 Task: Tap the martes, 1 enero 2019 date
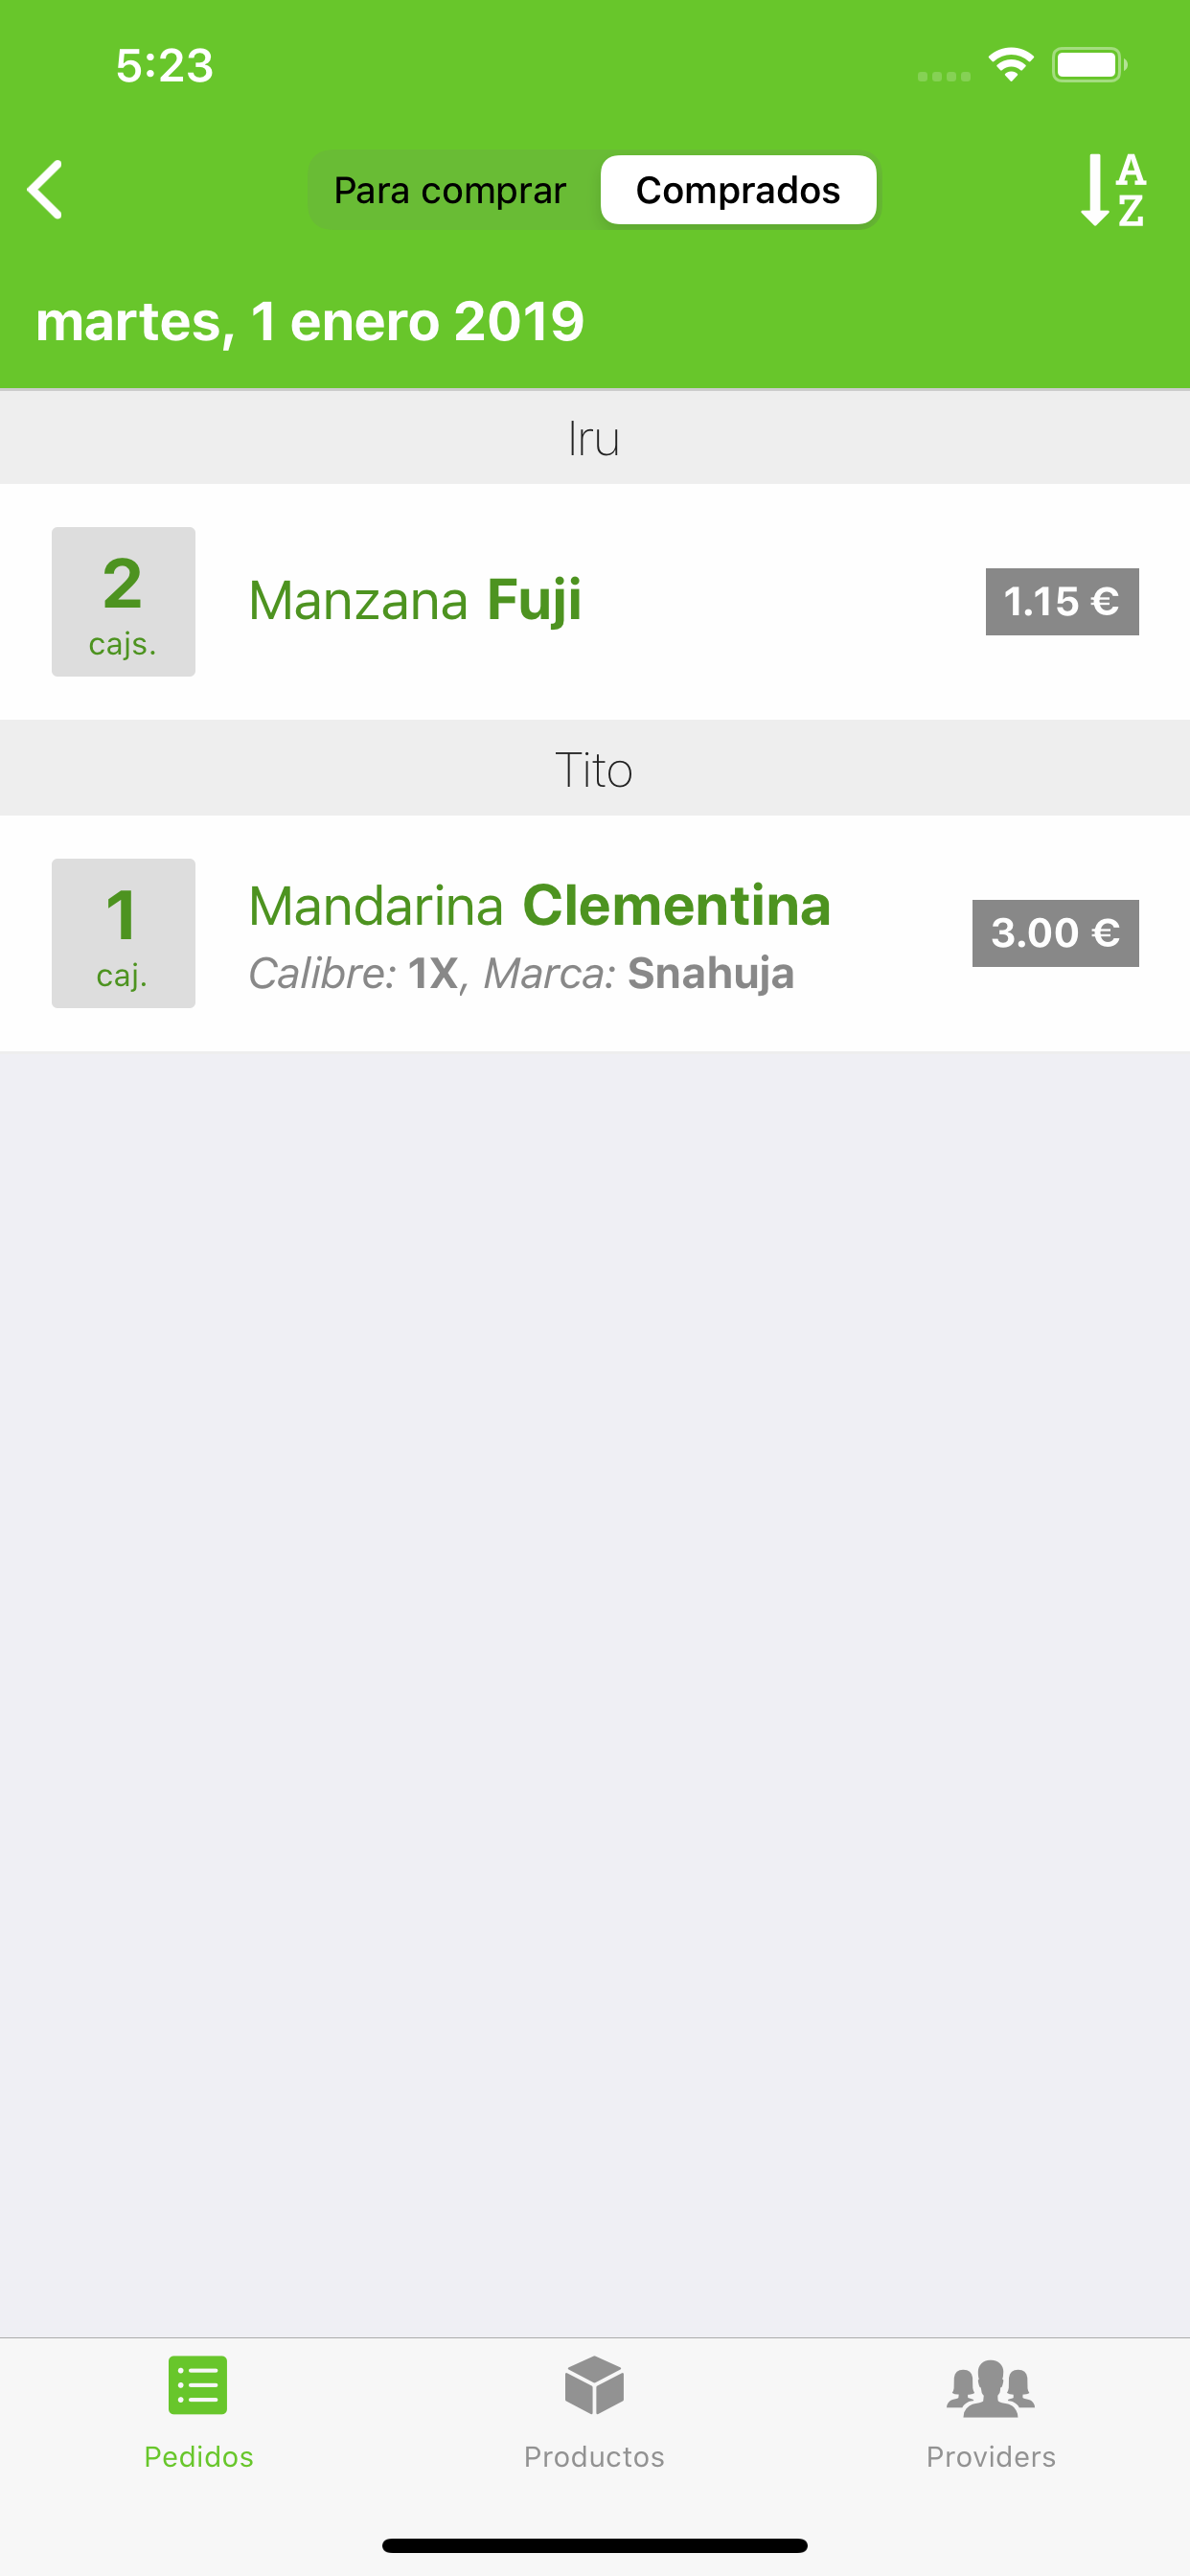tap(310, 322)
